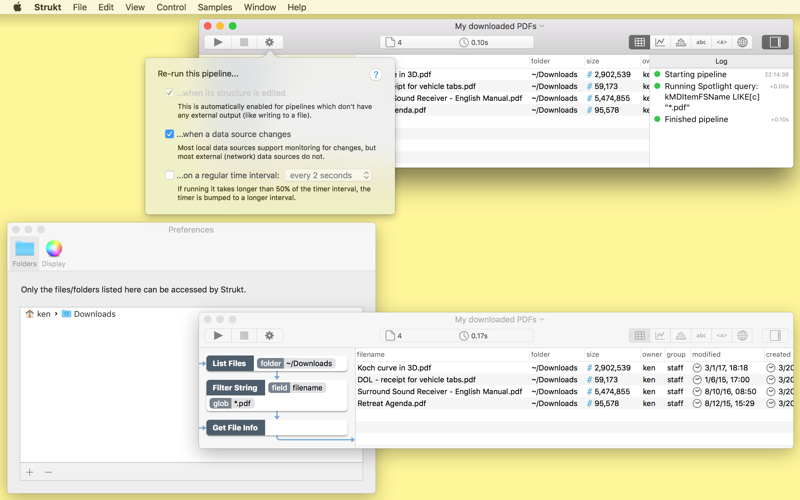The width and height of the screenshot is (800, 500).
Task: Open bottom window title 'My downloaded PDFs' dropdown
Action: point(499,319)
